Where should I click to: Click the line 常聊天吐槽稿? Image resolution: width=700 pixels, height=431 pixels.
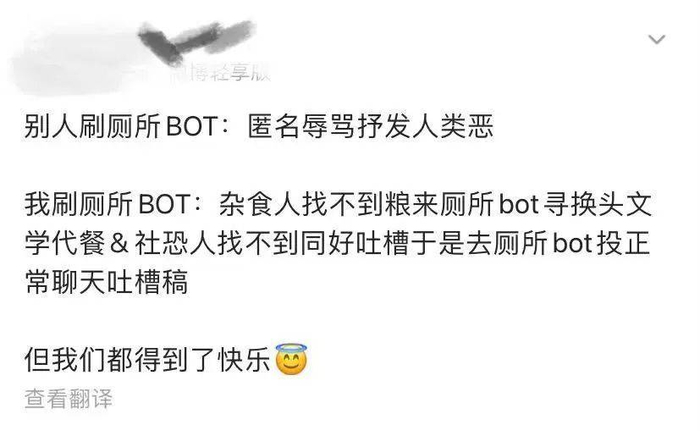click(106, 282)
